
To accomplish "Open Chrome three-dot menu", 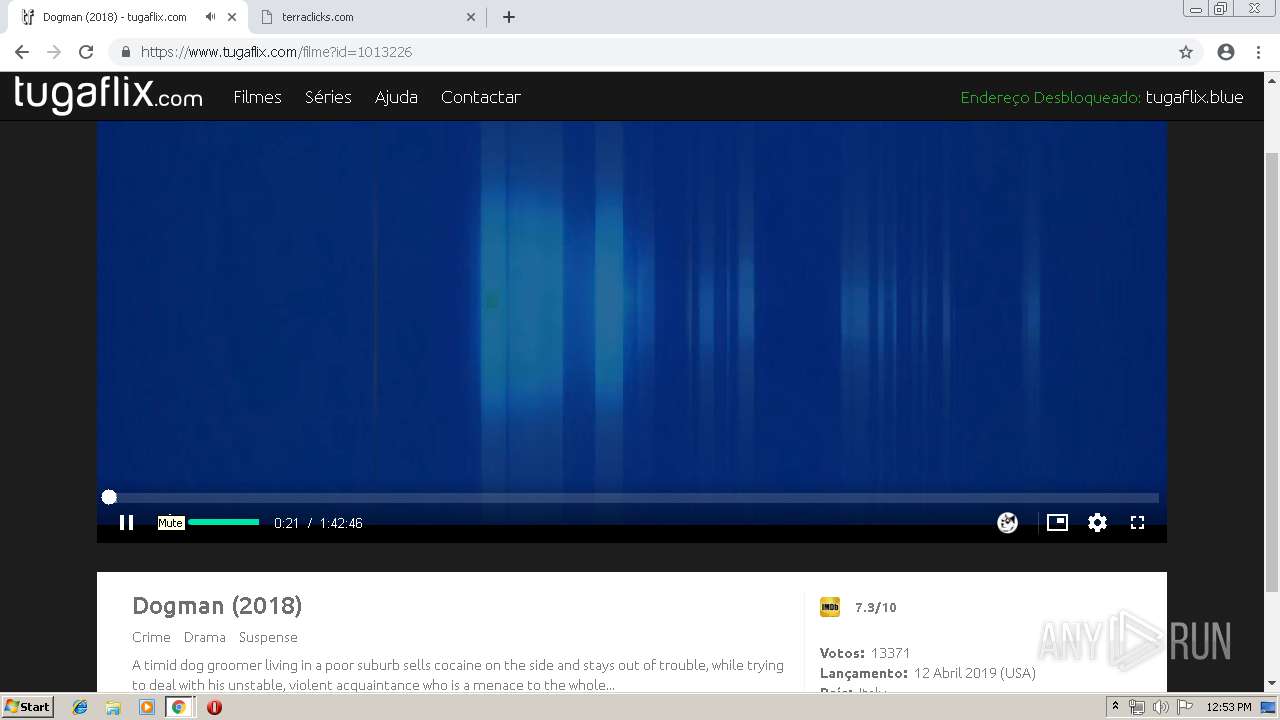I will point(1258,52).
